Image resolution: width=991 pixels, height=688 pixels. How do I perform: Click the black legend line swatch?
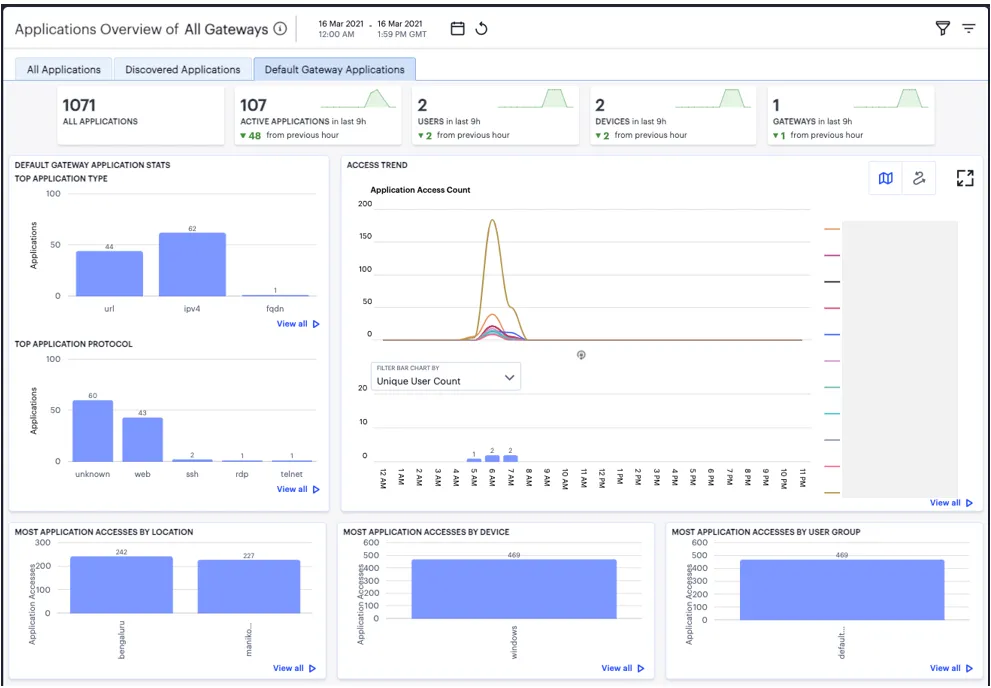(832, 282)
